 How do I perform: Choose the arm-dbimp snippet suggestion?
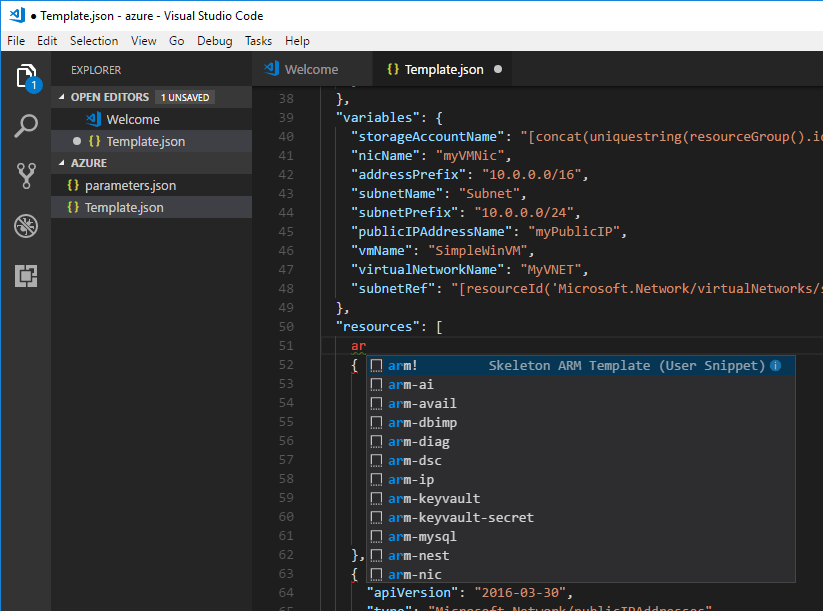[x=581, y=423]
